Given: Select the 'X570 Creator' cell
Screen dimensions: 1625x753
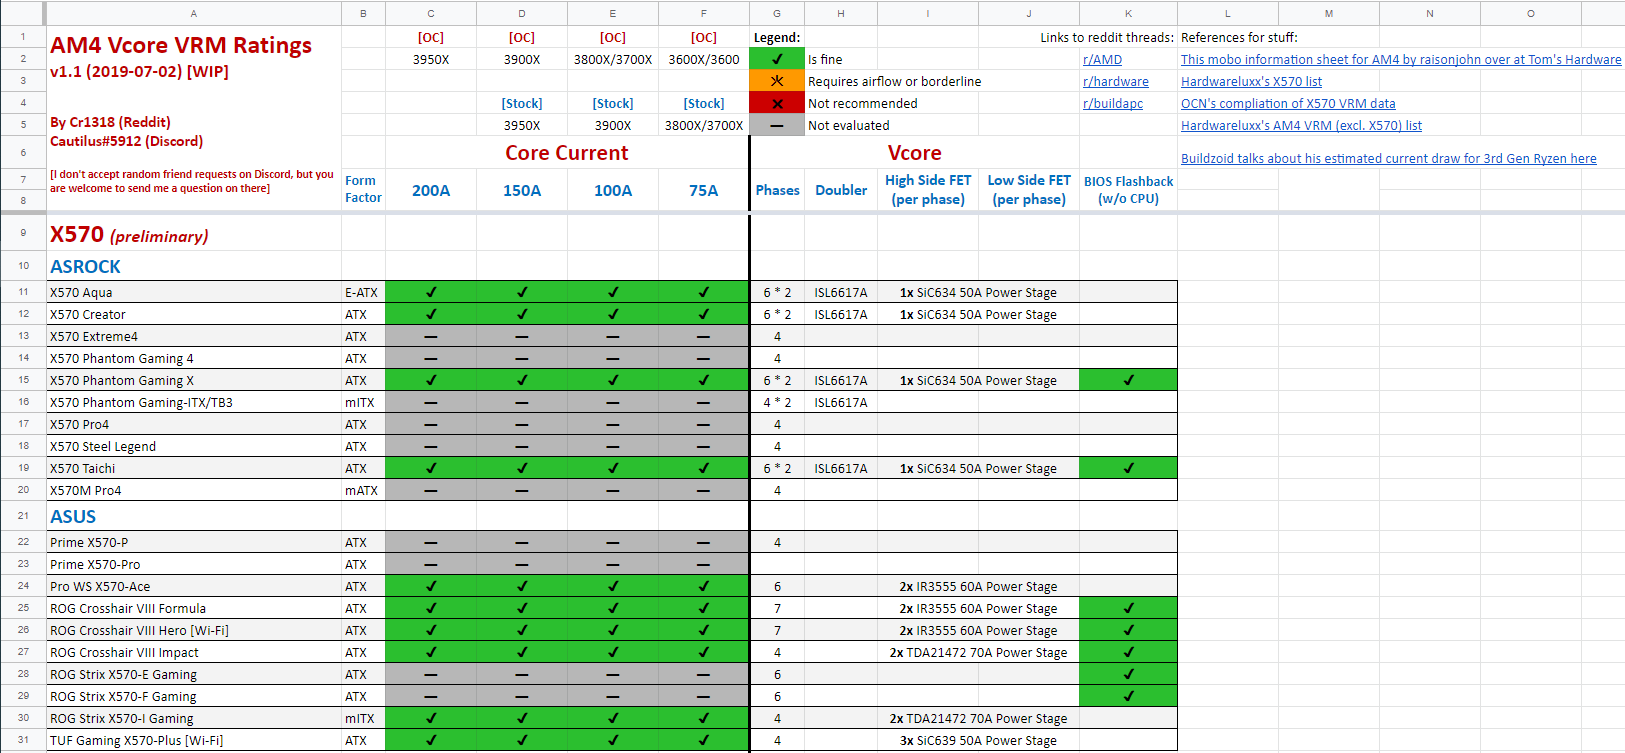Looking at the screenshot, I should pos(194,314).
